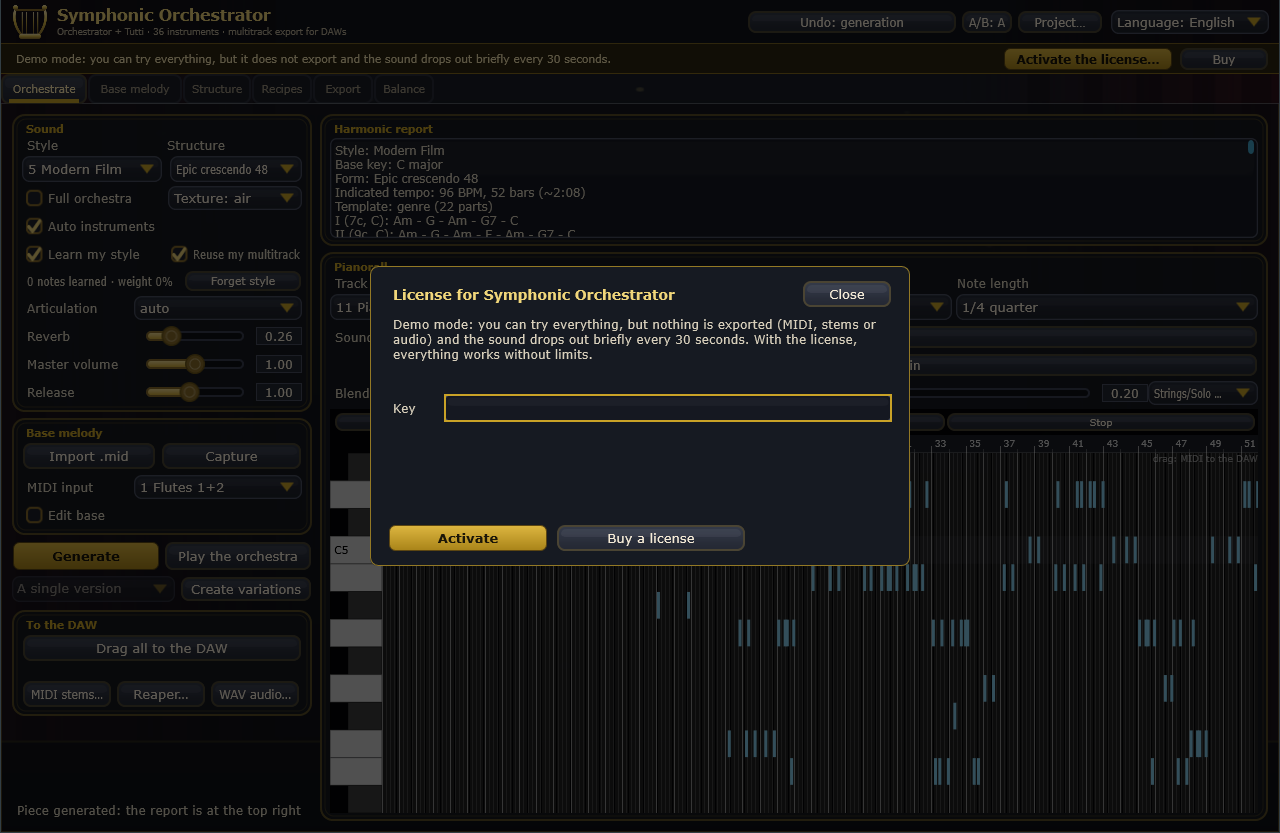This screenshot has height=833, width=1280.
Task: Click the Generate button
Action: click(86, 556)
